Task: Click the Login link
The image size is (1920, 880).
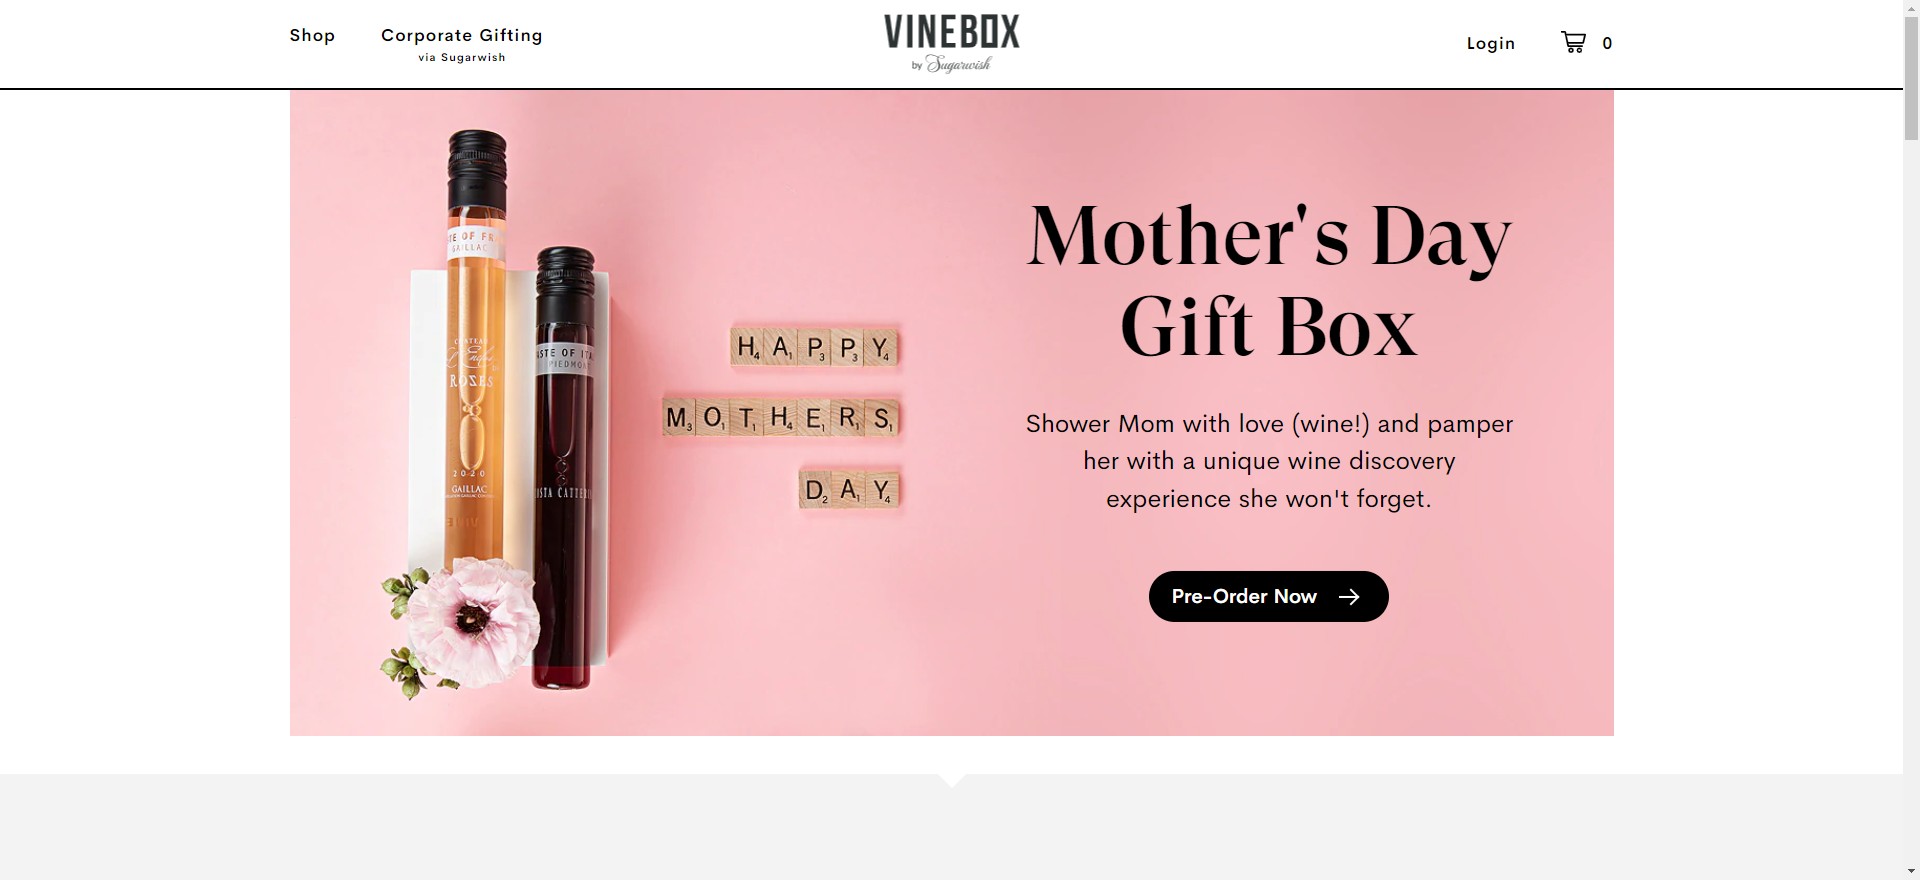Action: point(1491,43)
